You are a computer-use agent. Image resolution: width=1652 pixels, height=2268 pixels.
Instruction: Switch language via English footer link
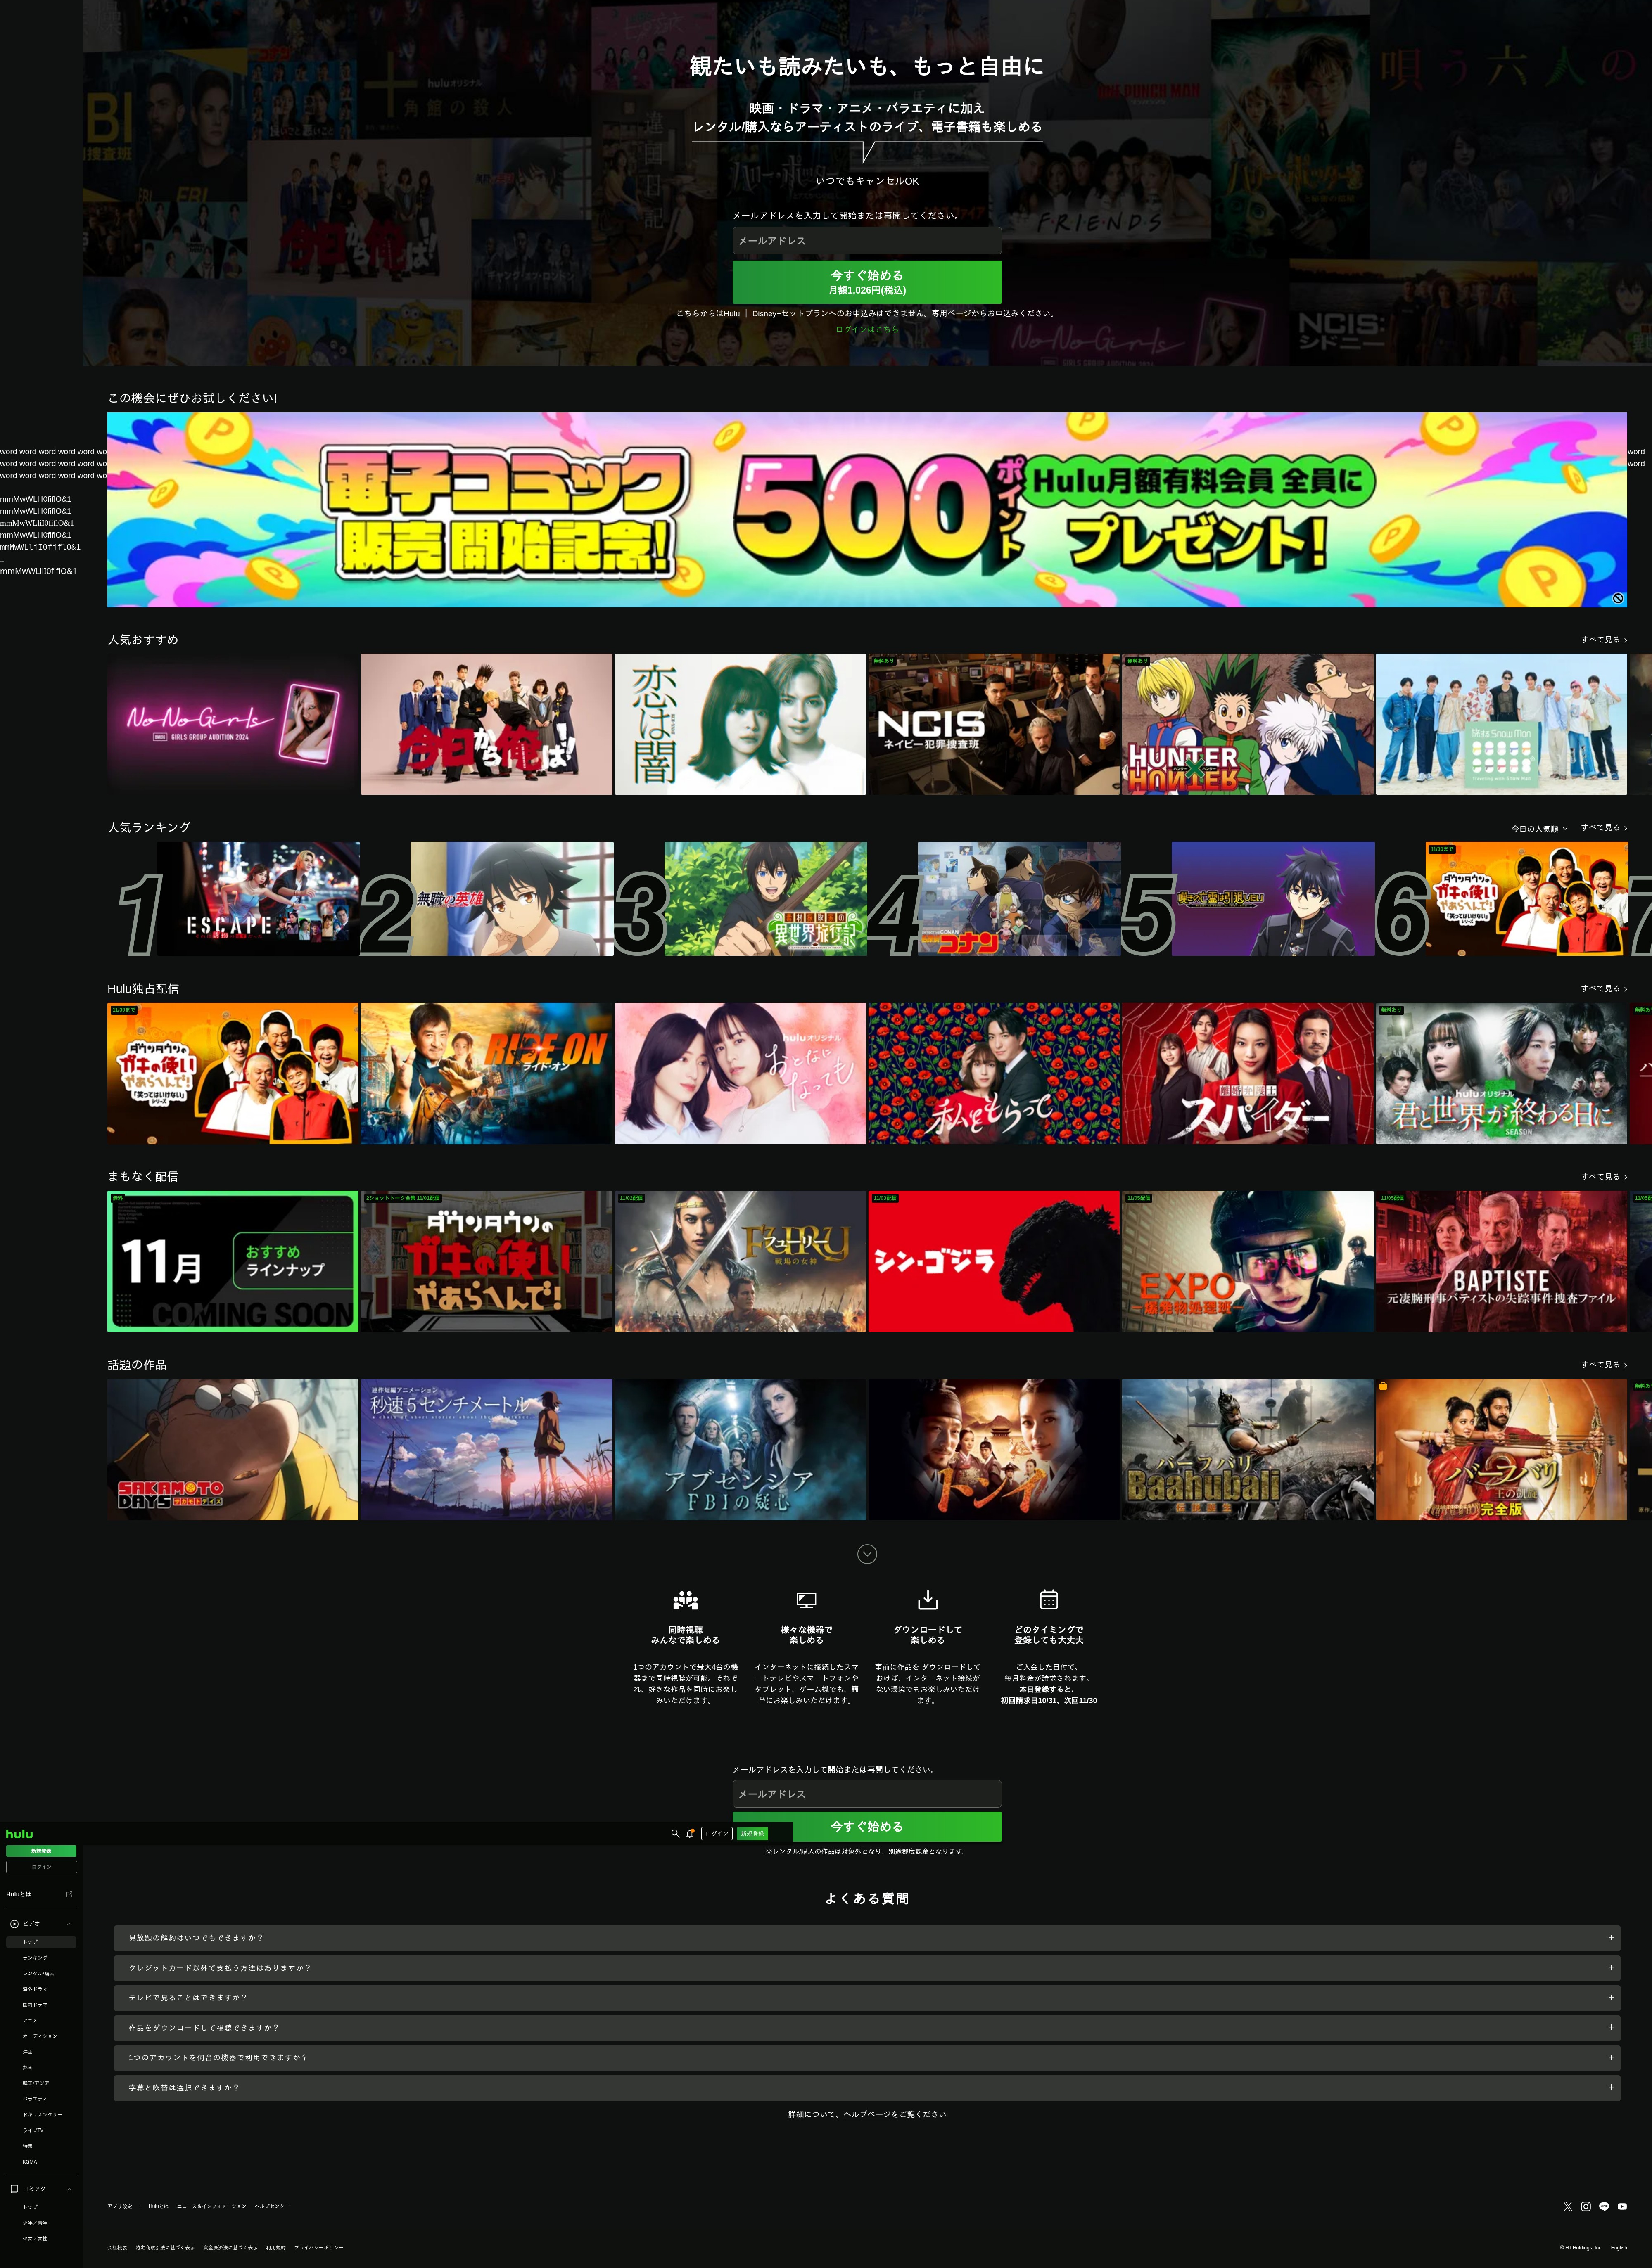1618,2248
